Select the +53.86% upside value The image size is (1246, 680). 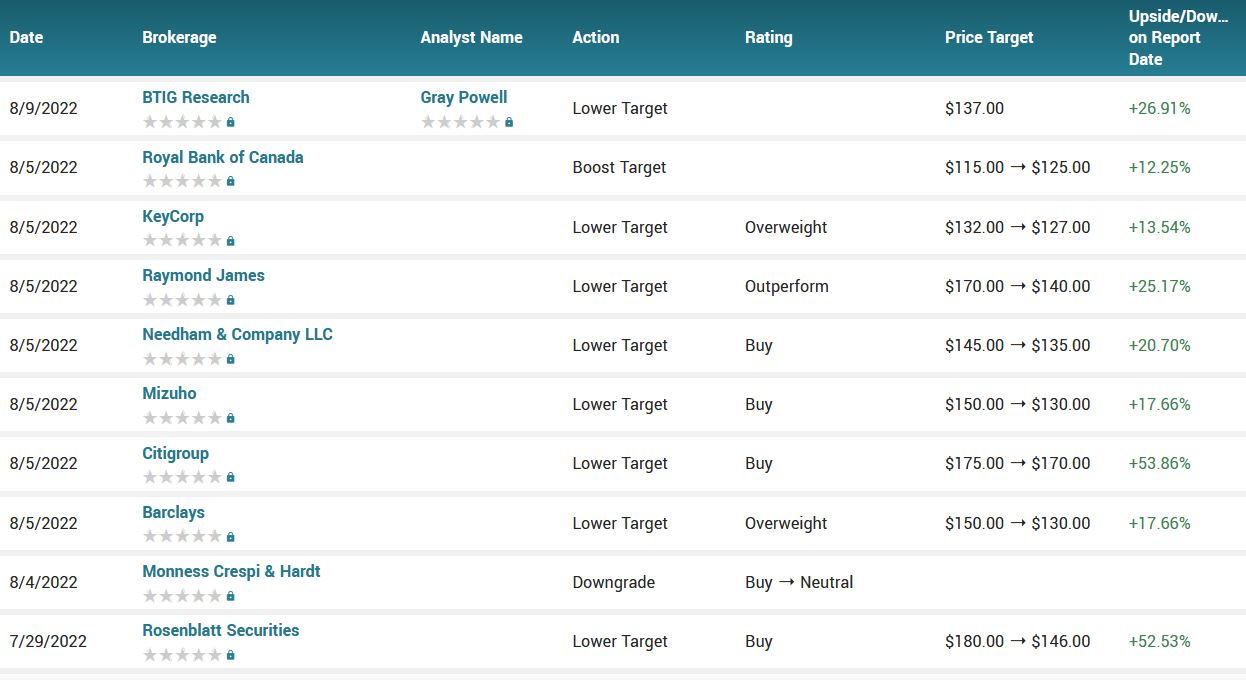pyautogui.click(x=1159, y=463)
